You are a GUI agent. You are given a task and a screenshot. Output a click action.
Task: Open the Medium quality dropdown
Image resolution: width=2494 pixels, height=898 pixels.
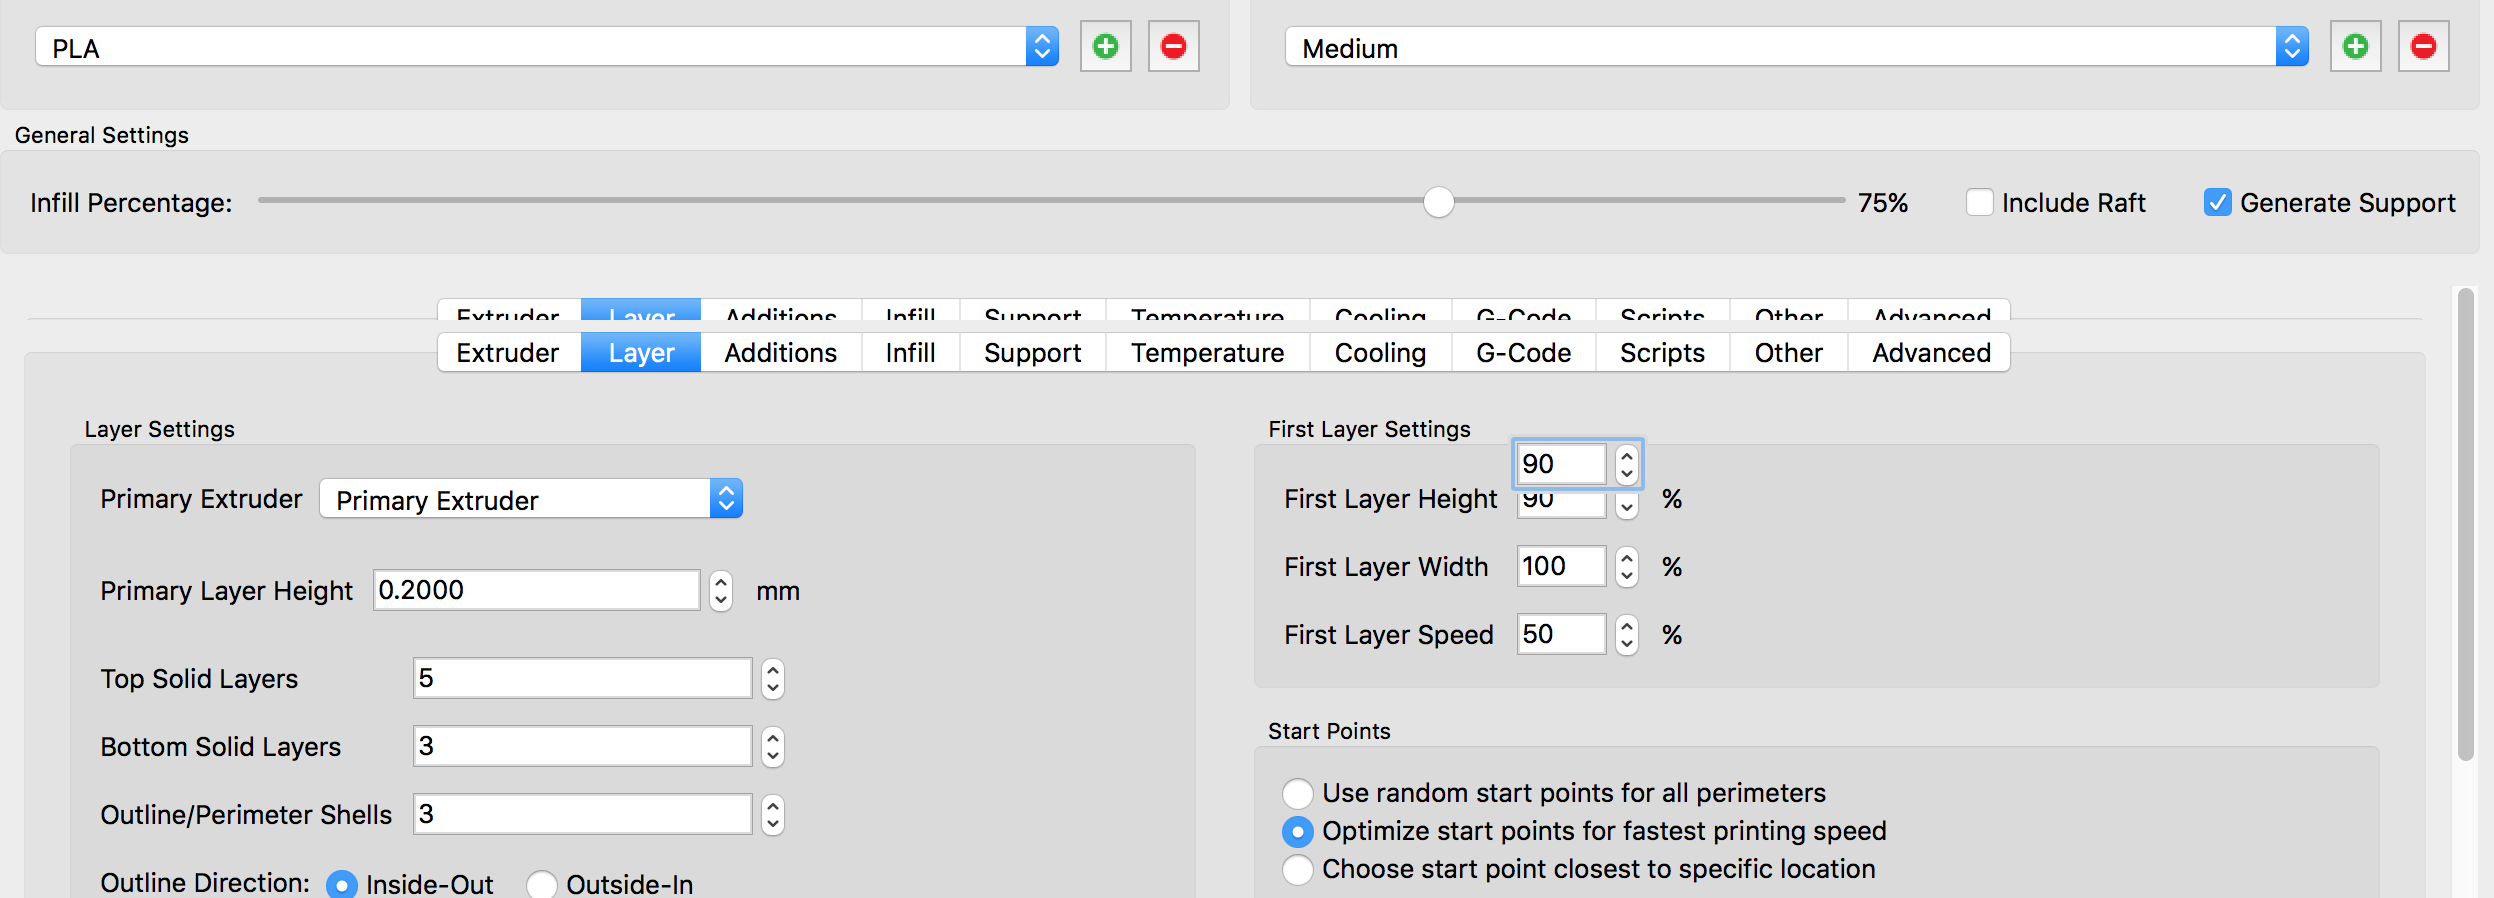1797,47
